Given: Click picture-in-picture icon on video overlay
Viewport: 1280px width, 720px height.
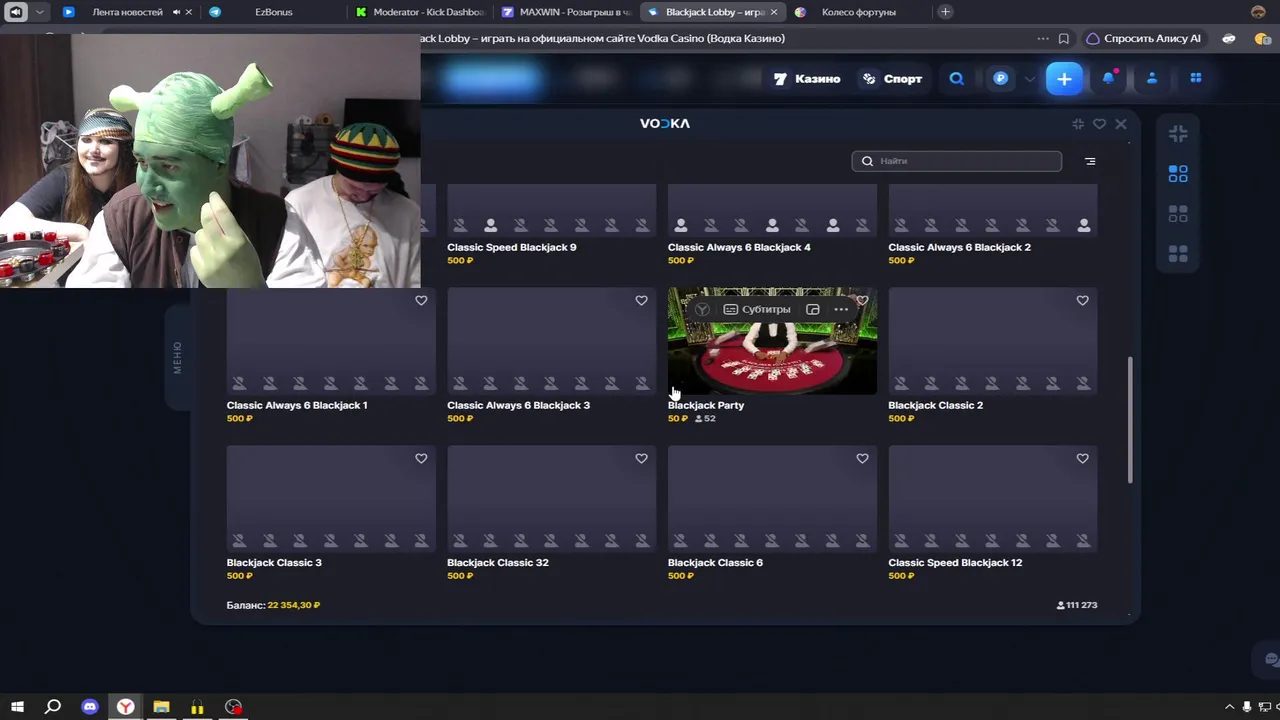Looking at the screenshot, I should (x=813, y=310).
